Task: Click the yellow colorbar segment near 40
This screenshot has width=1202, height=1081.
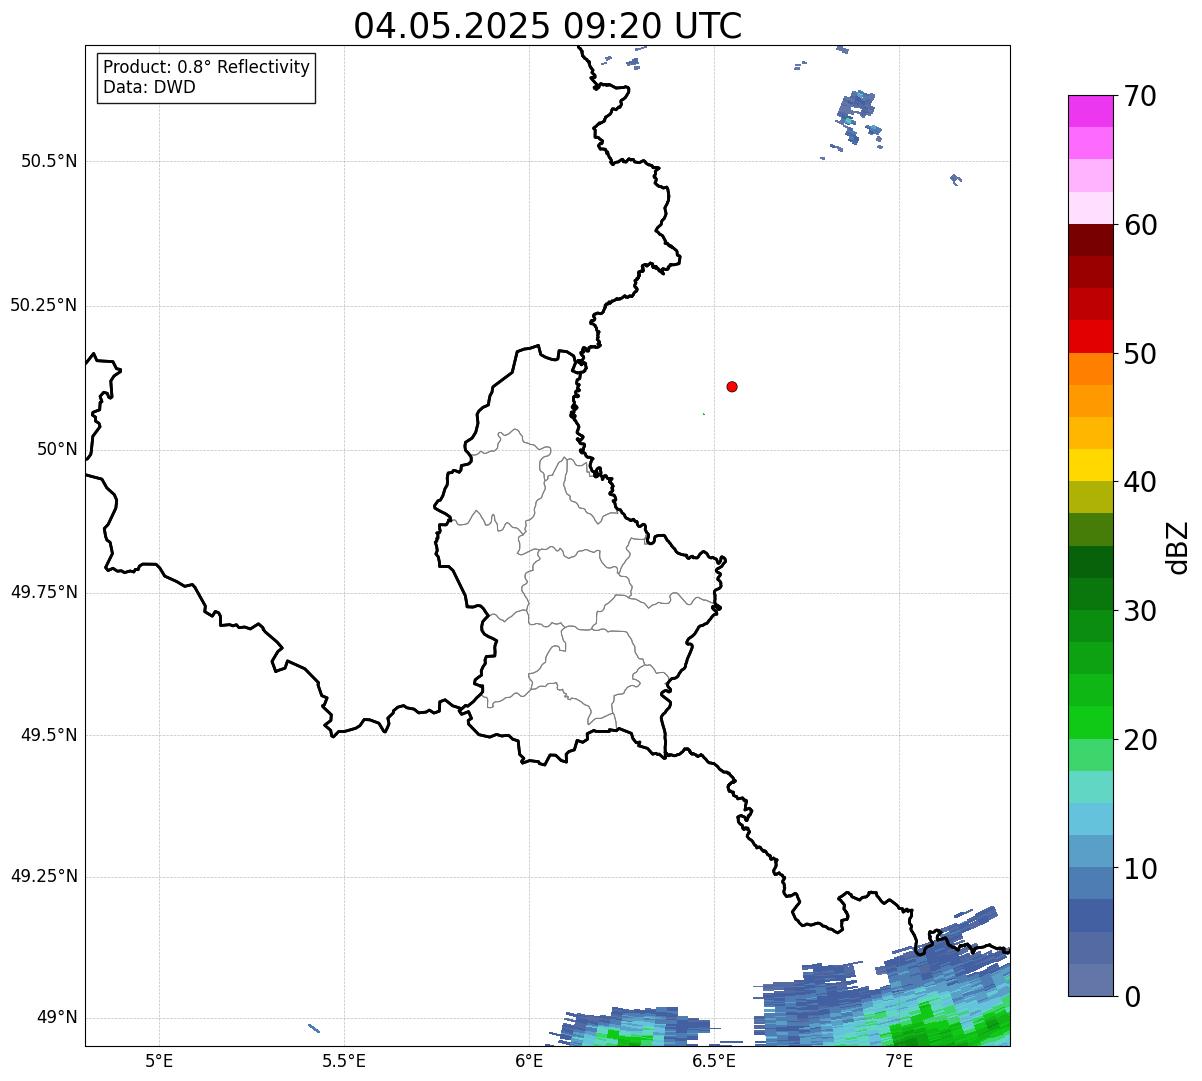Action: (x=1091, y=465)
